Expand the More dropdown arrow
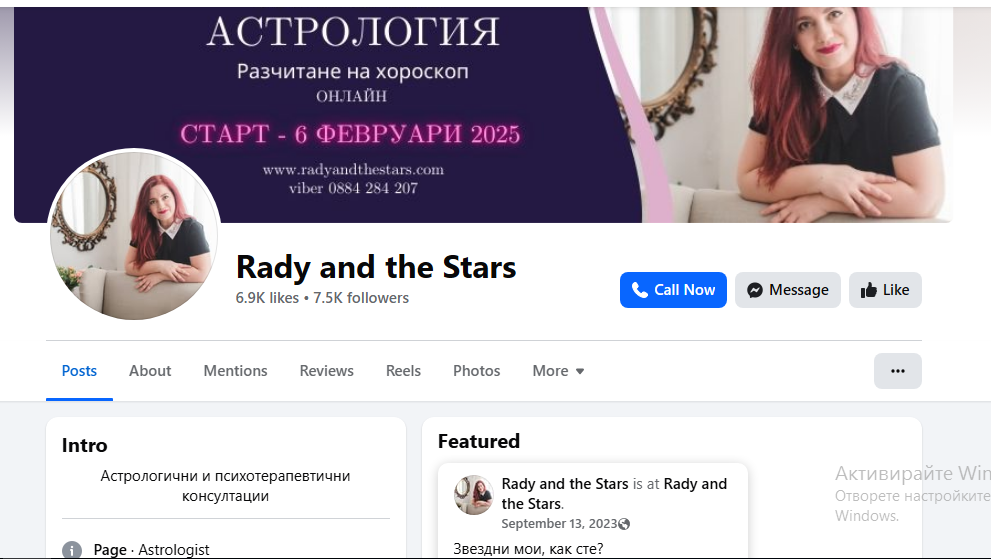Viewport: 991px width, 559px height. tap(580, 371)
